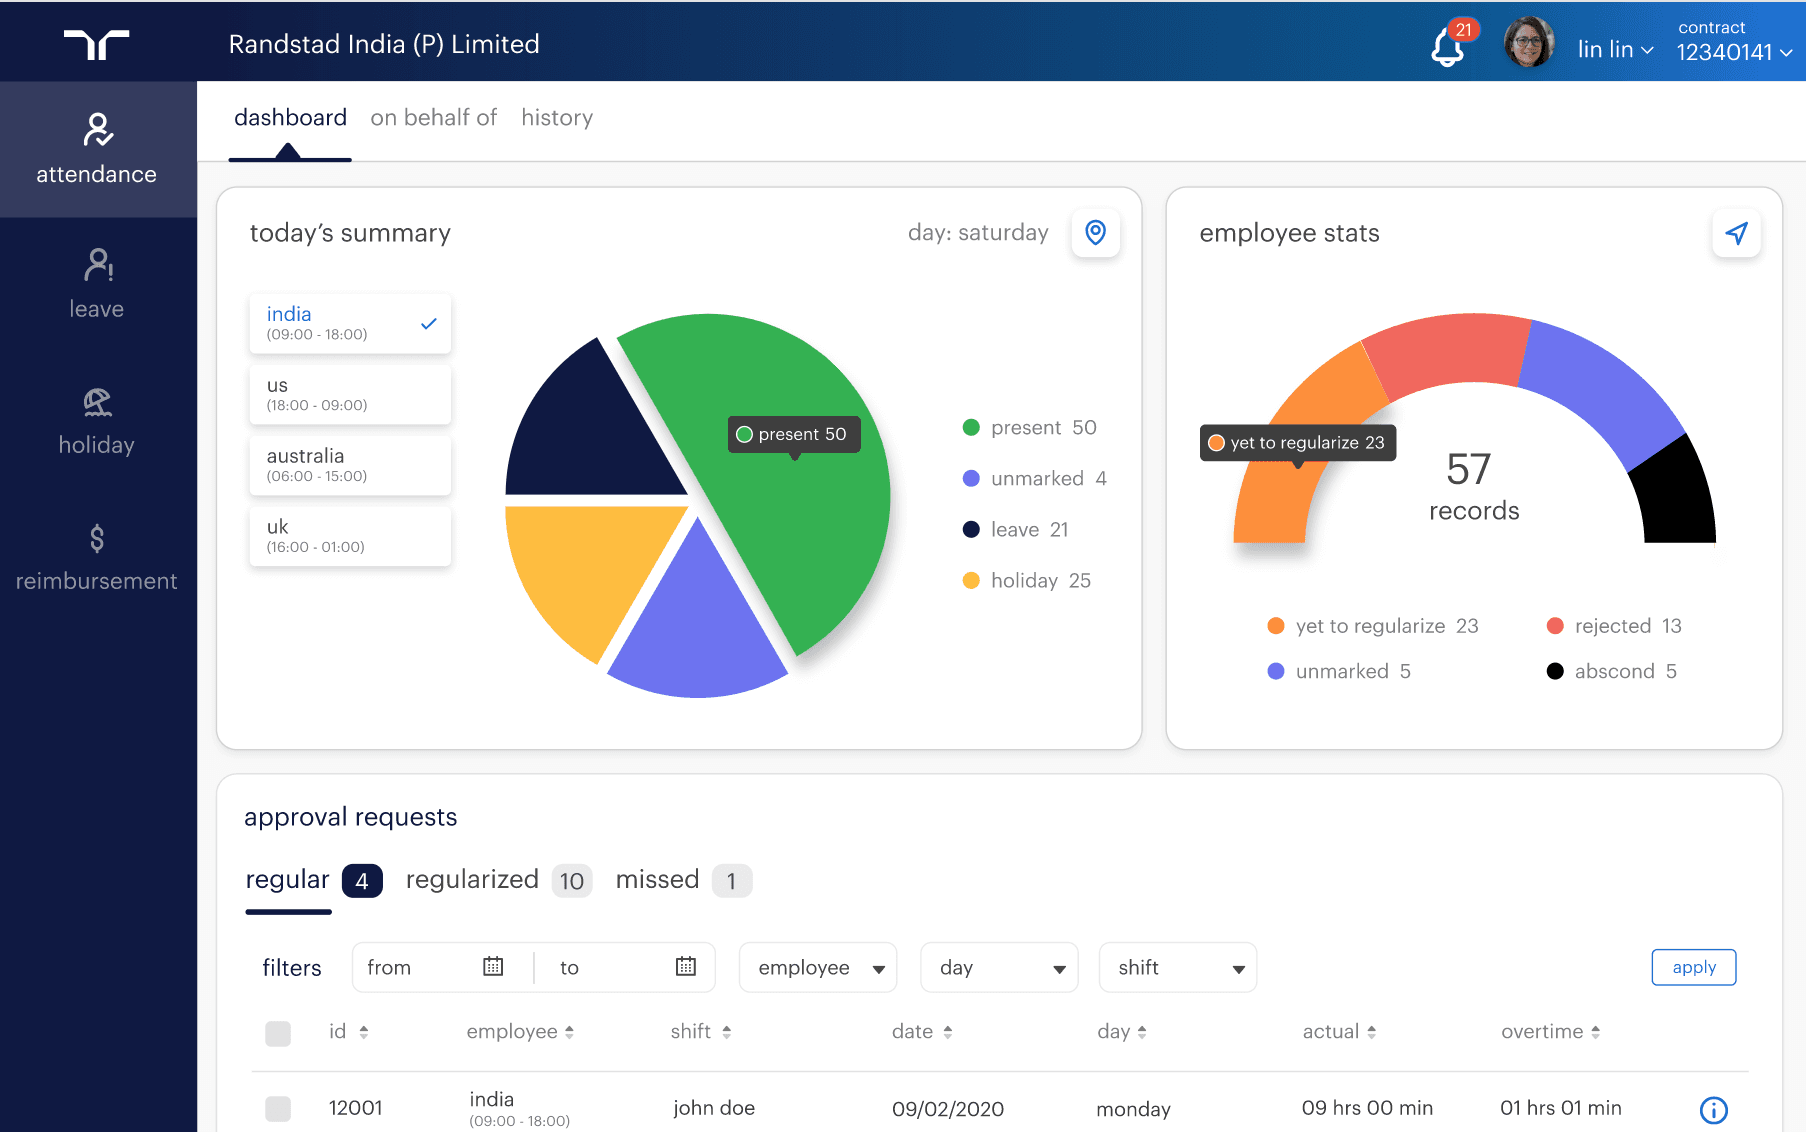The image size is (1806, 1132).
Task: Click the leave 21 legend entry
Action: [x=1015, y=530]
